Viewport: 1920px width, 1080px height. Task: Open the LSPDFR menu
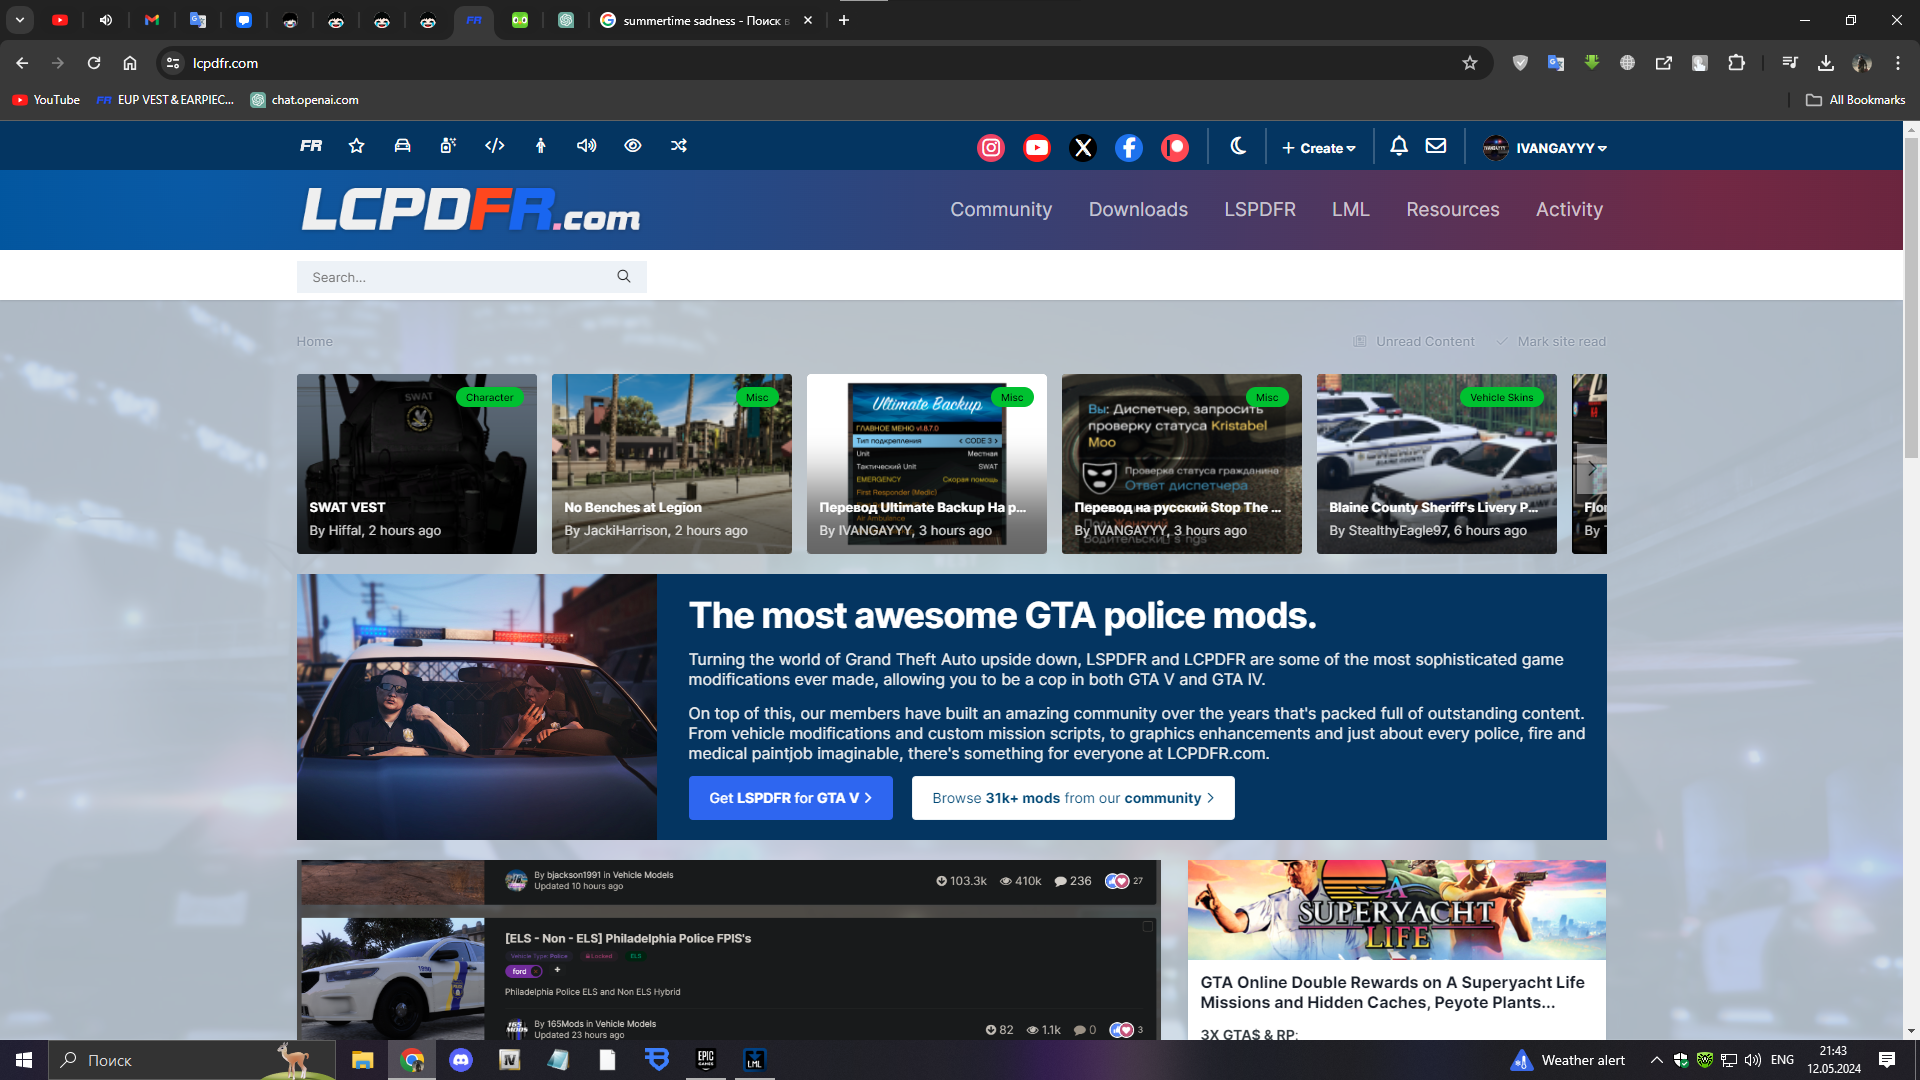click(x=1260, y=210)
